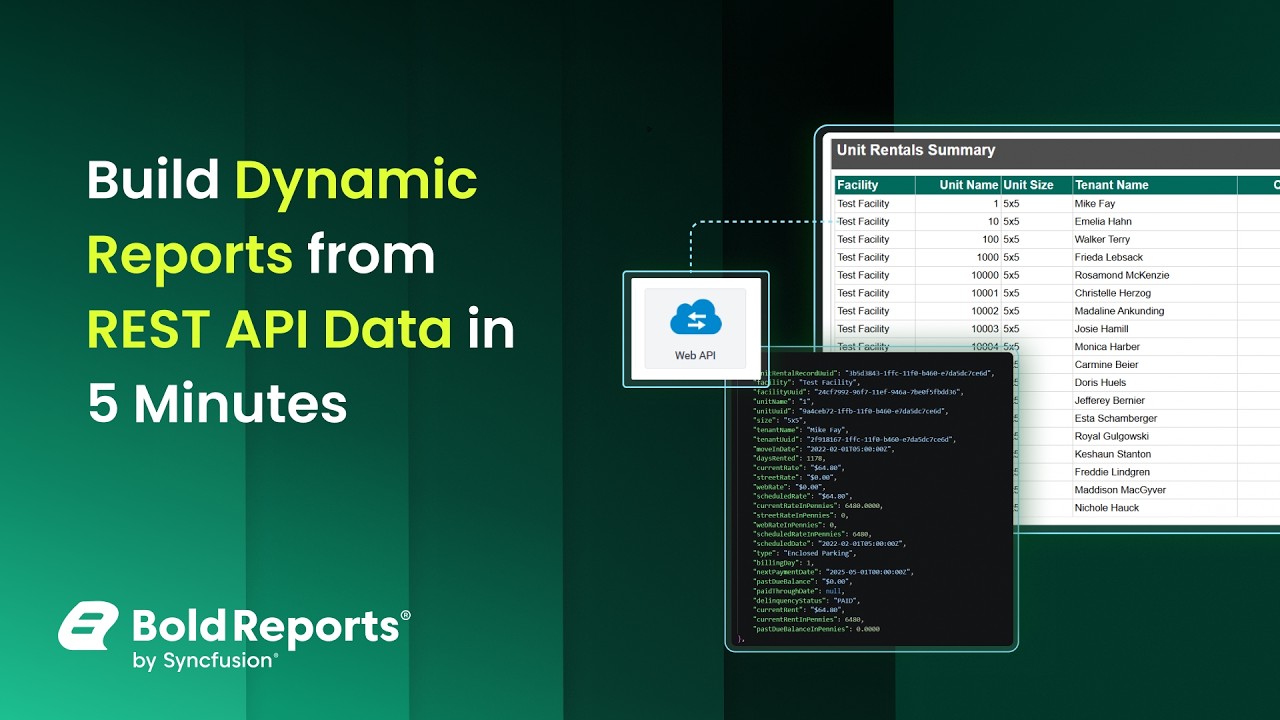Select the Facility column header

pos(875,185)
